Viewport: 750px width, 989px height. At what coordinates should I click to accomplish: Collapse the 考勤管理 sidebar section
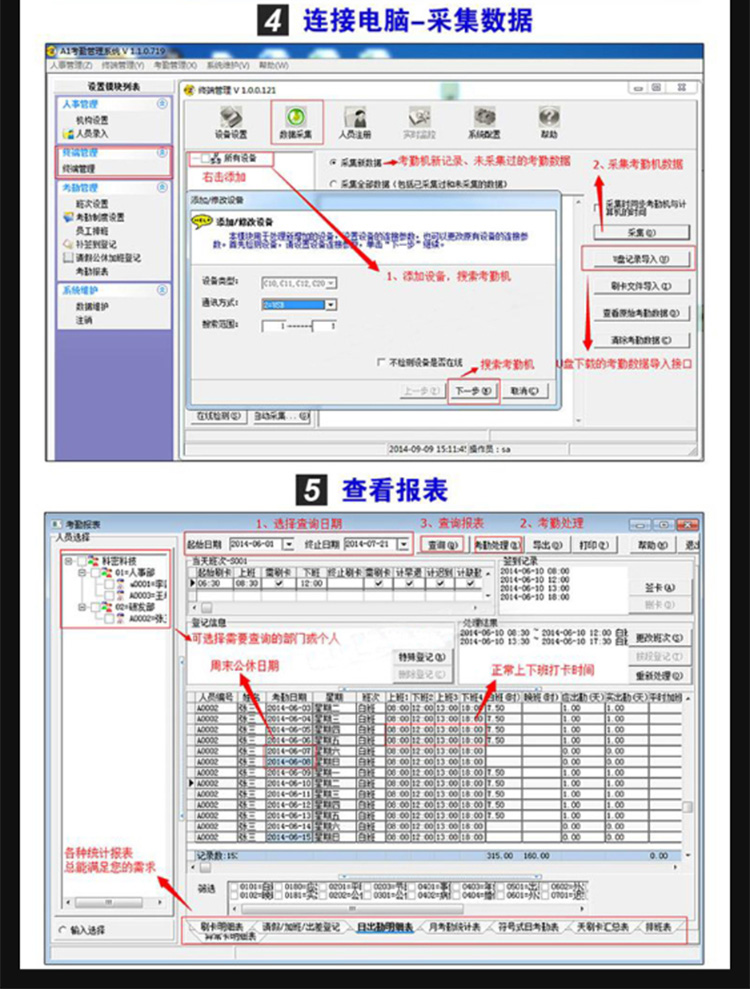(x=162, y=187)
